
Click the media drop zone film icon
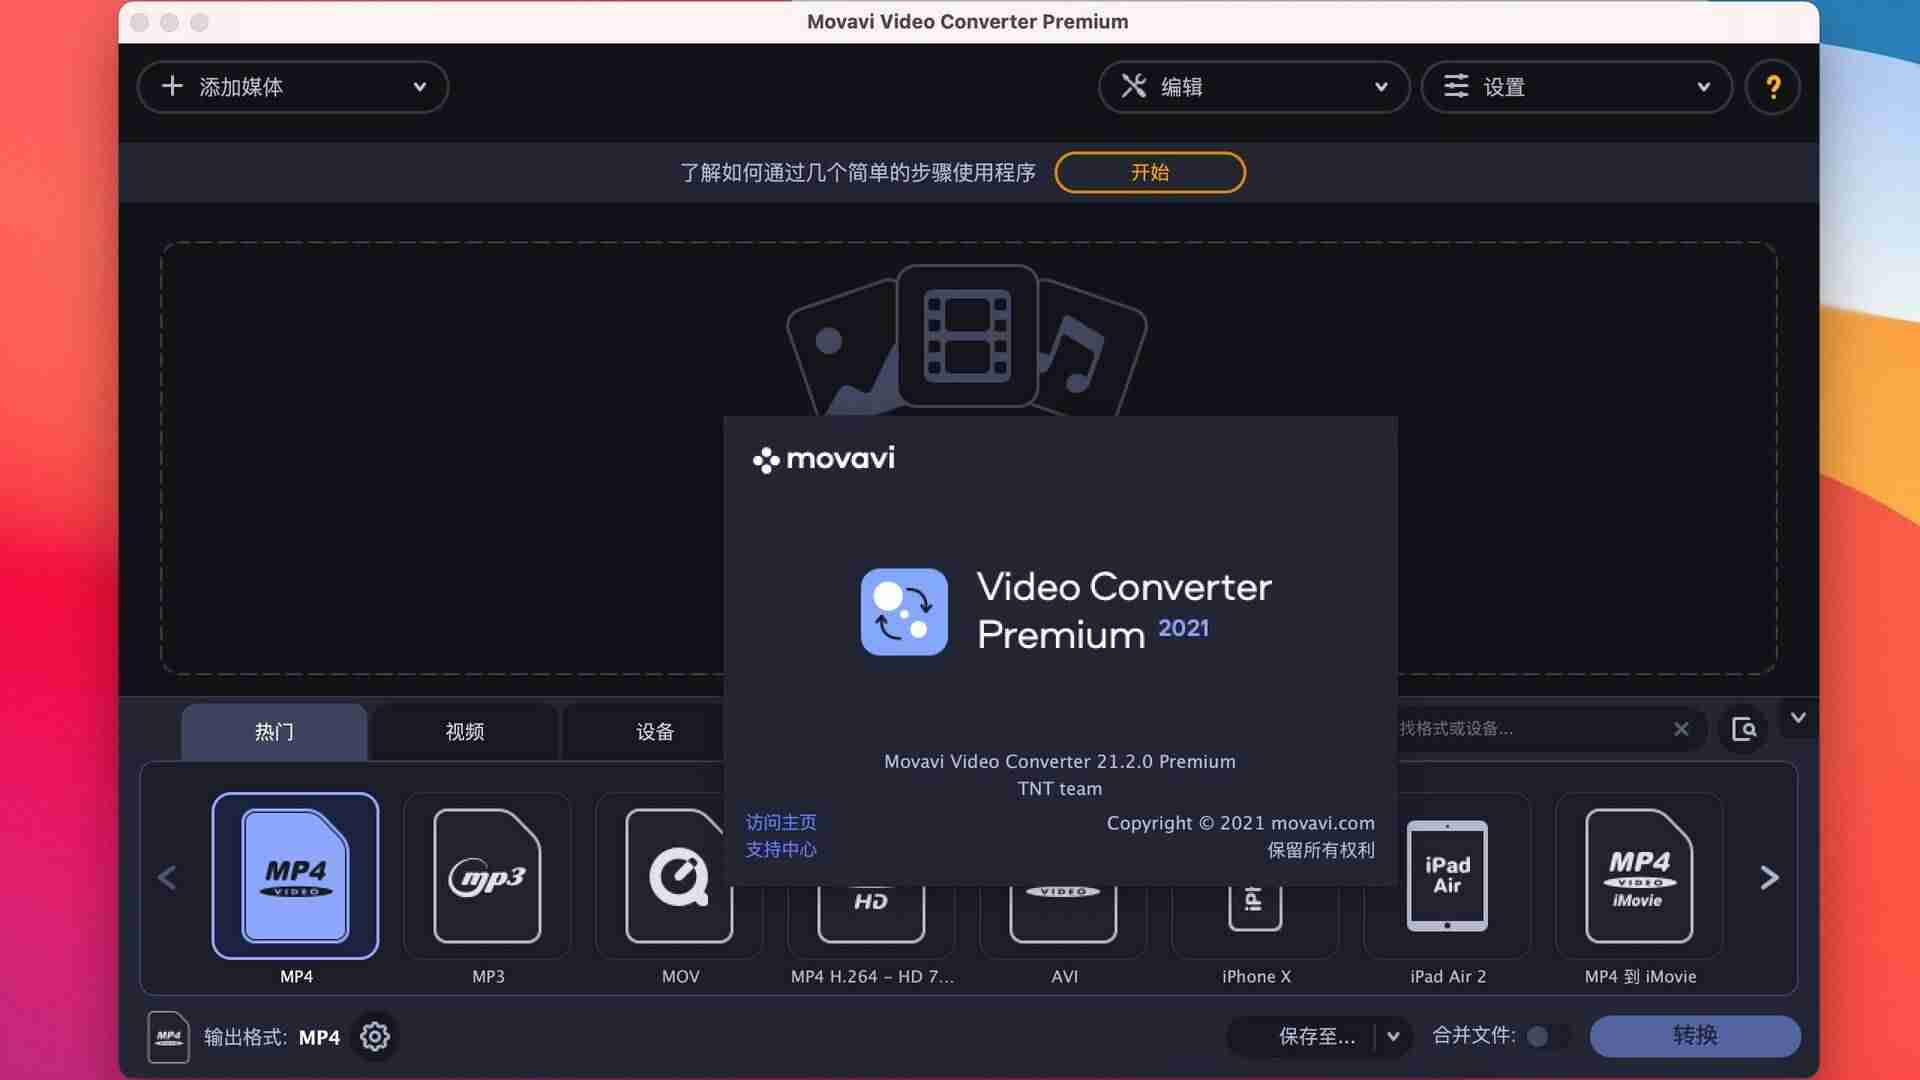pos(967,335)
